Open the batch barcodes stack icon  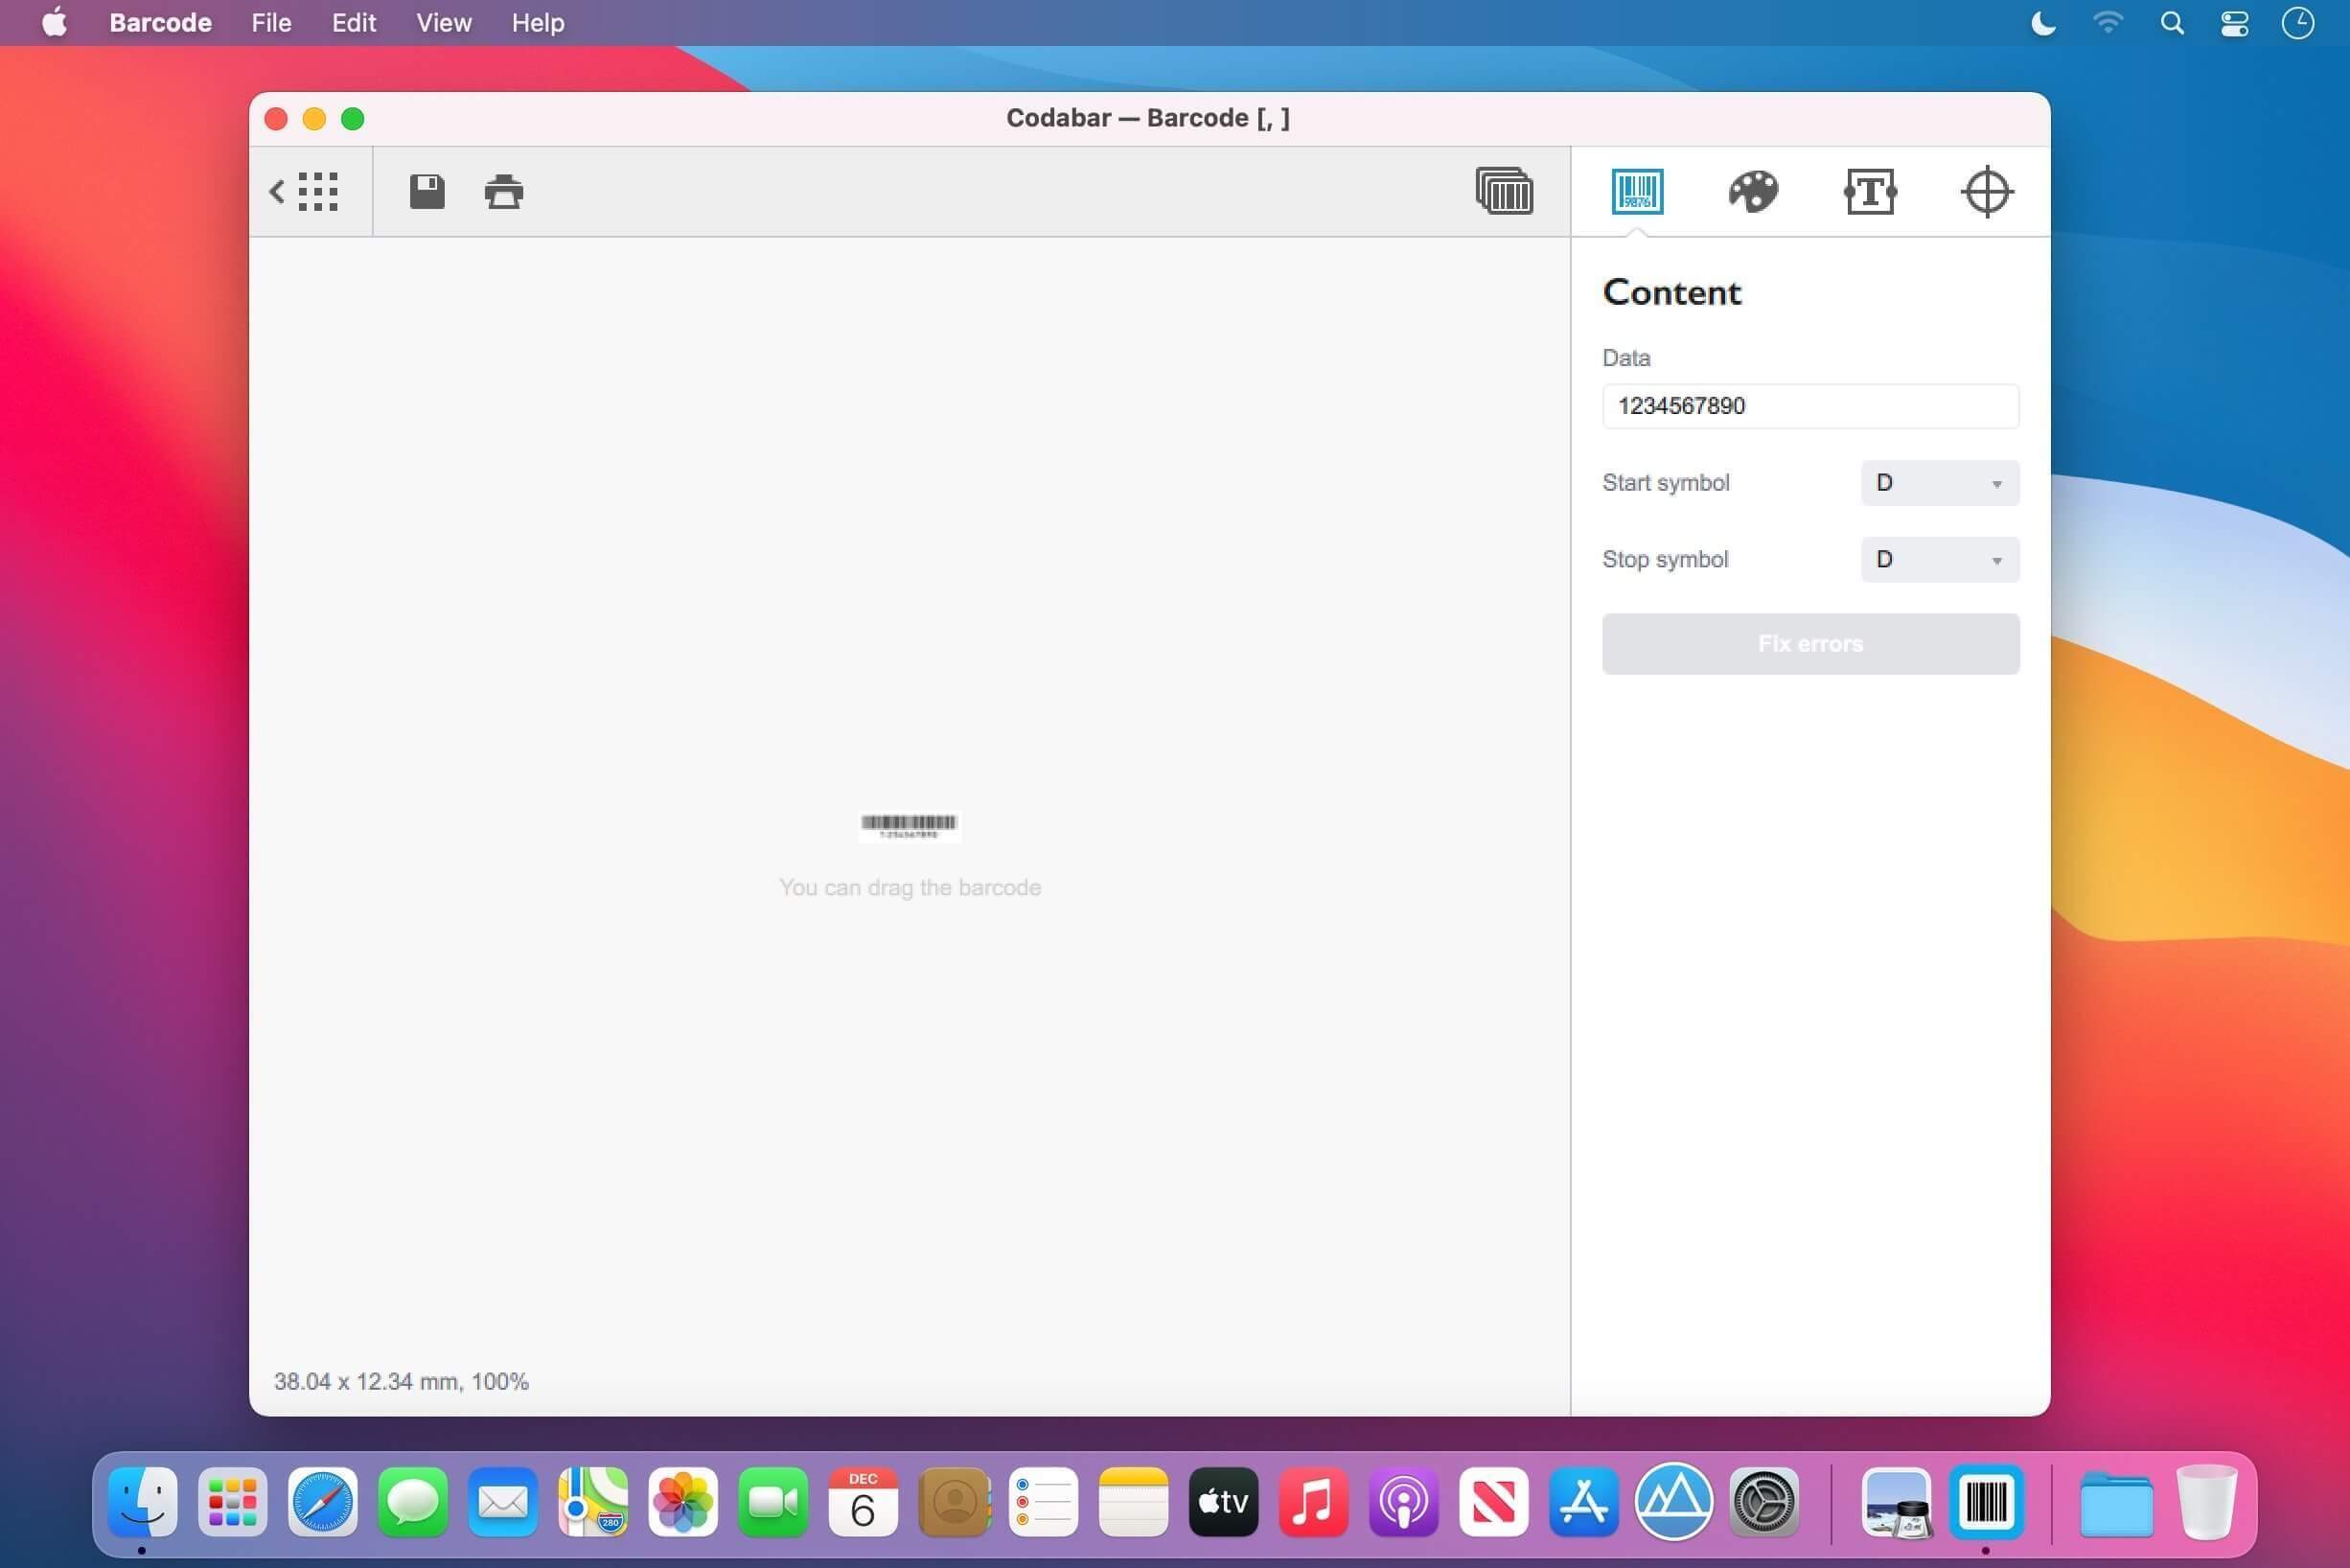(1504, 190)
